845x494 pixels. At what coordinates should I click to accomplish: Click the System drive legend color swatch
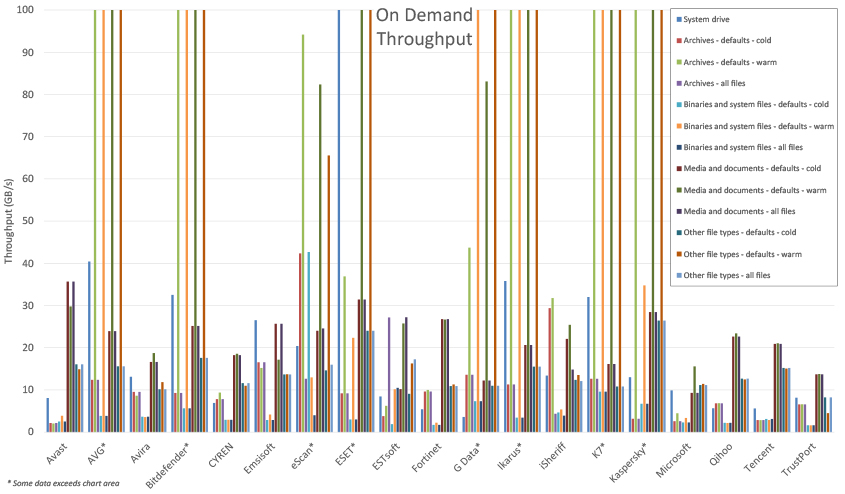tap(680, 19)
